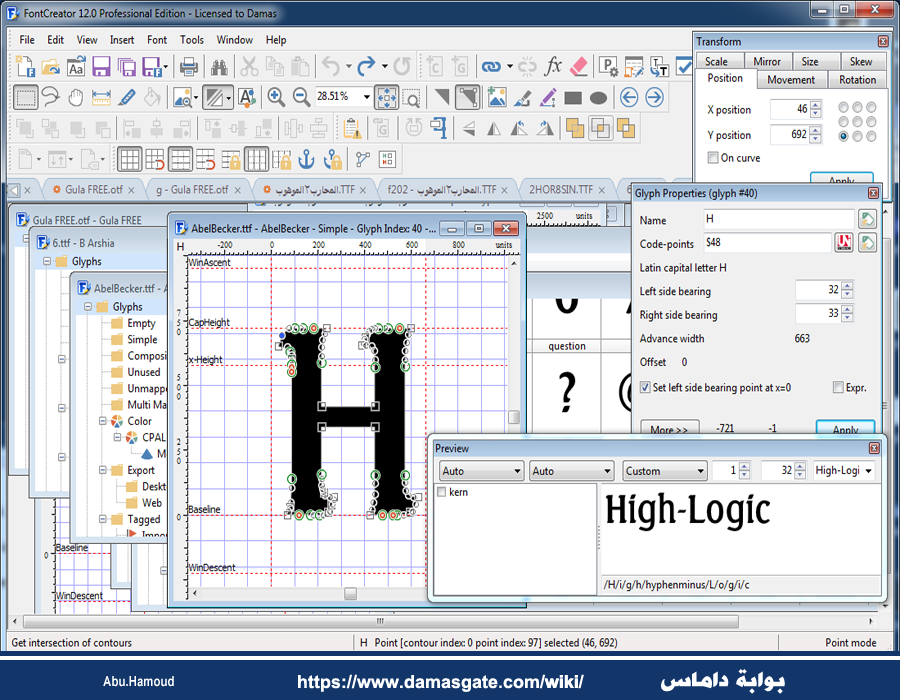Click the Zoom out magnifier icon
The image size is (900, 700).
(x=301, y=98)
